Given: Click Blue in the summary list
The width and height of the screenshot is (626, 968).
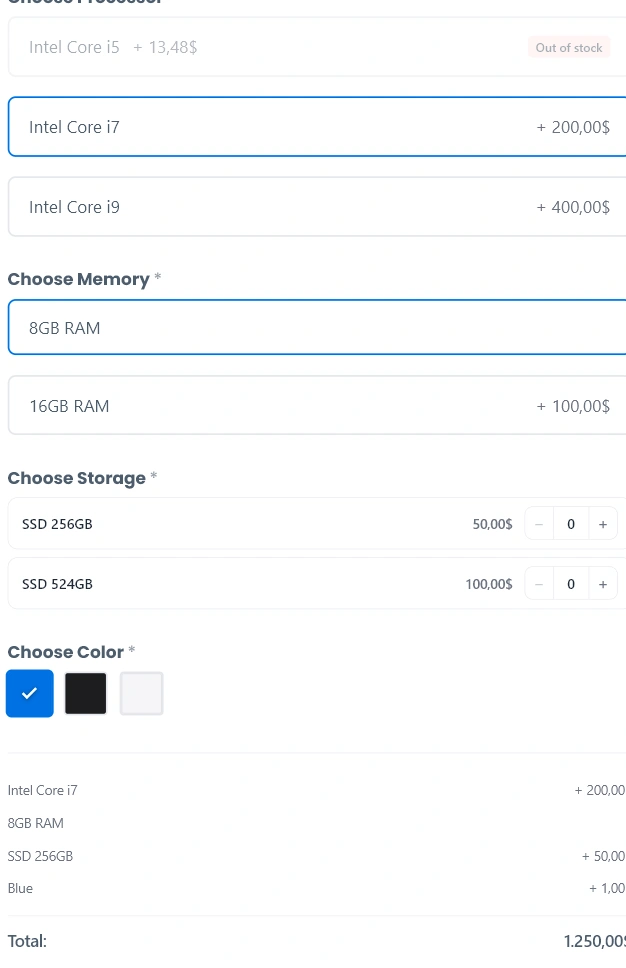Looking at the screenshot, I should [x=20, y=888].
